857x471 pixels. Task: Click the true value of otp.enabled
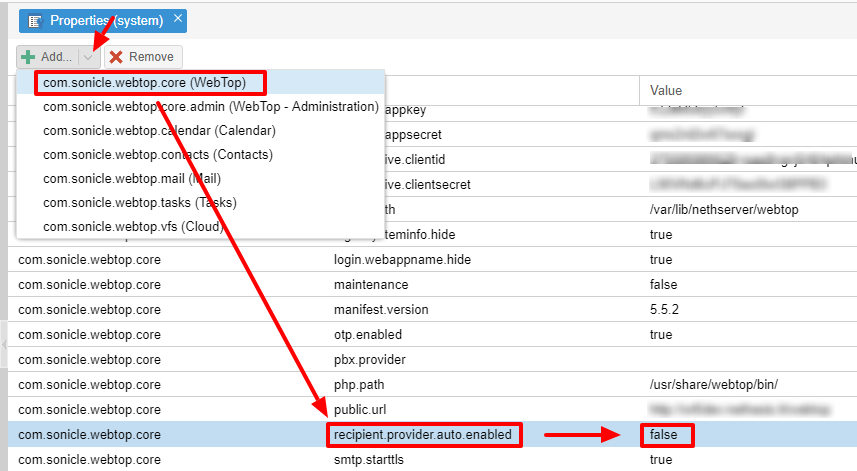(x=661, y=334)
